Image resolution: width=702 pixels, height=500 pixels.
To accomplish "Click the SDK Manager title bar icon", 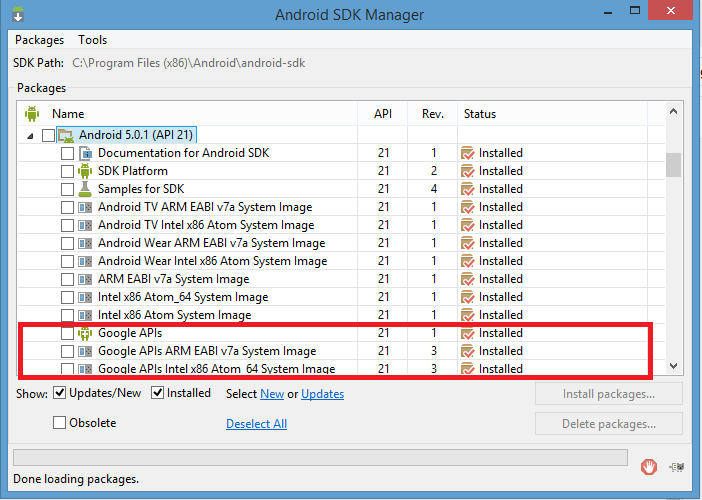I will coord(16,14).
